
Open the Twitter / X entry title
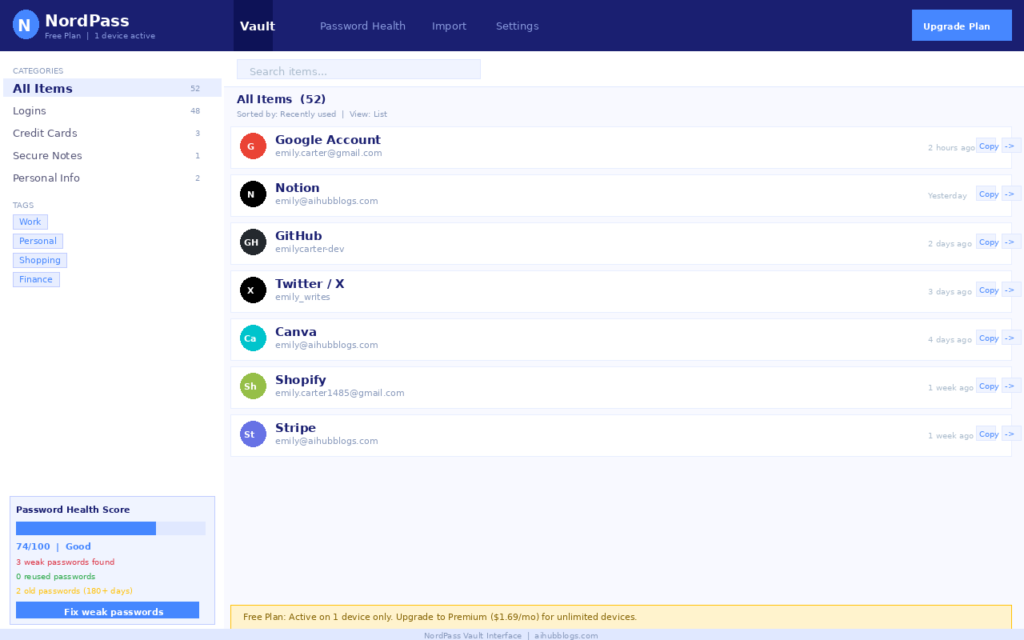[310, 283]
